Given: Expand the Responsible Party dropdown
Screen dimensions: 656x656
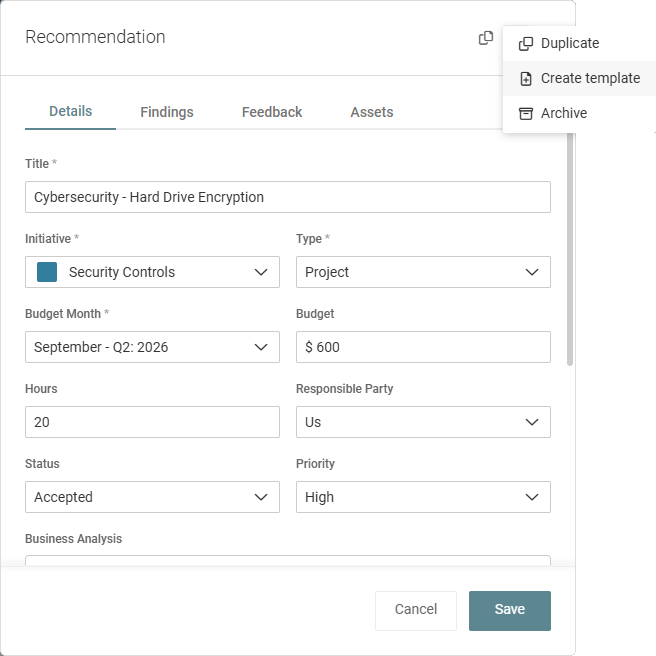Looking at the screenshot, I should [423, 422].
